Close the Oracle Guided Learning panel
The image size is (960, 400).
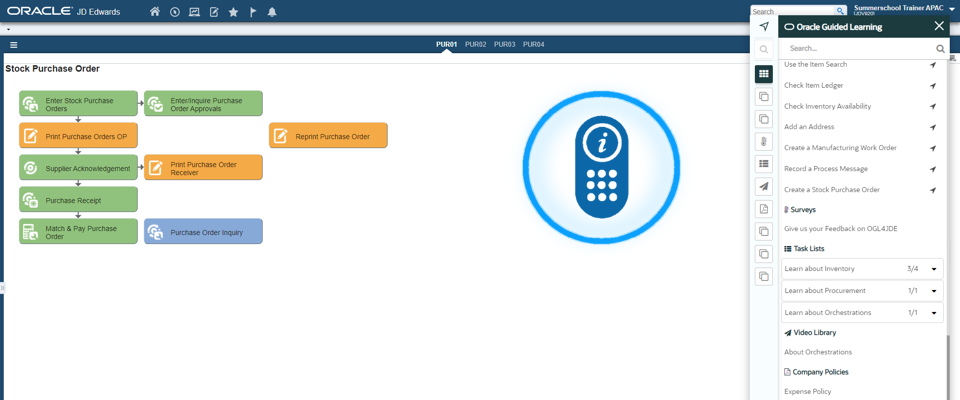pos(939,26)
